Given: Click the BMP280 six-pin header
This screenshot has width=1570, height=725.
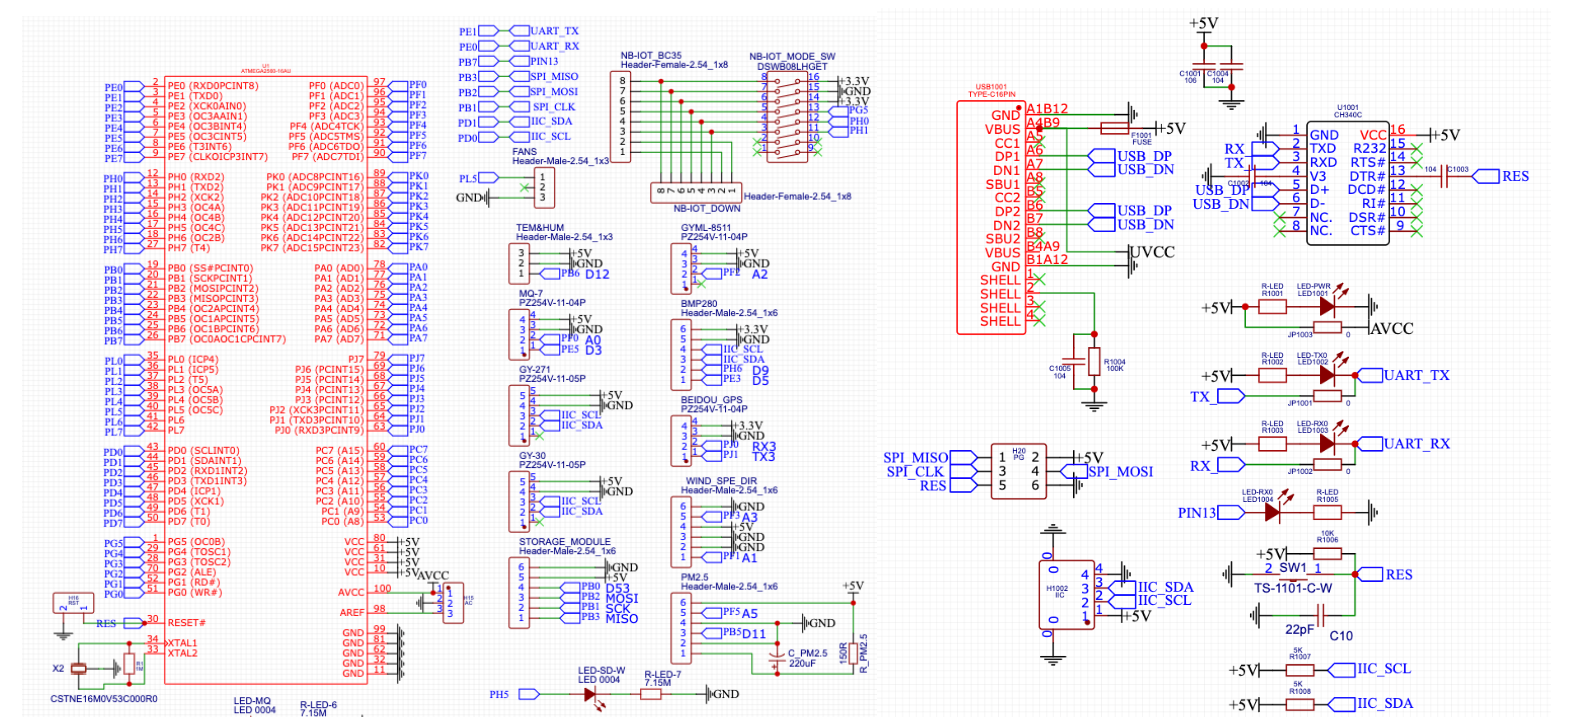Looking at the screenshot, I should click(684, 354).
